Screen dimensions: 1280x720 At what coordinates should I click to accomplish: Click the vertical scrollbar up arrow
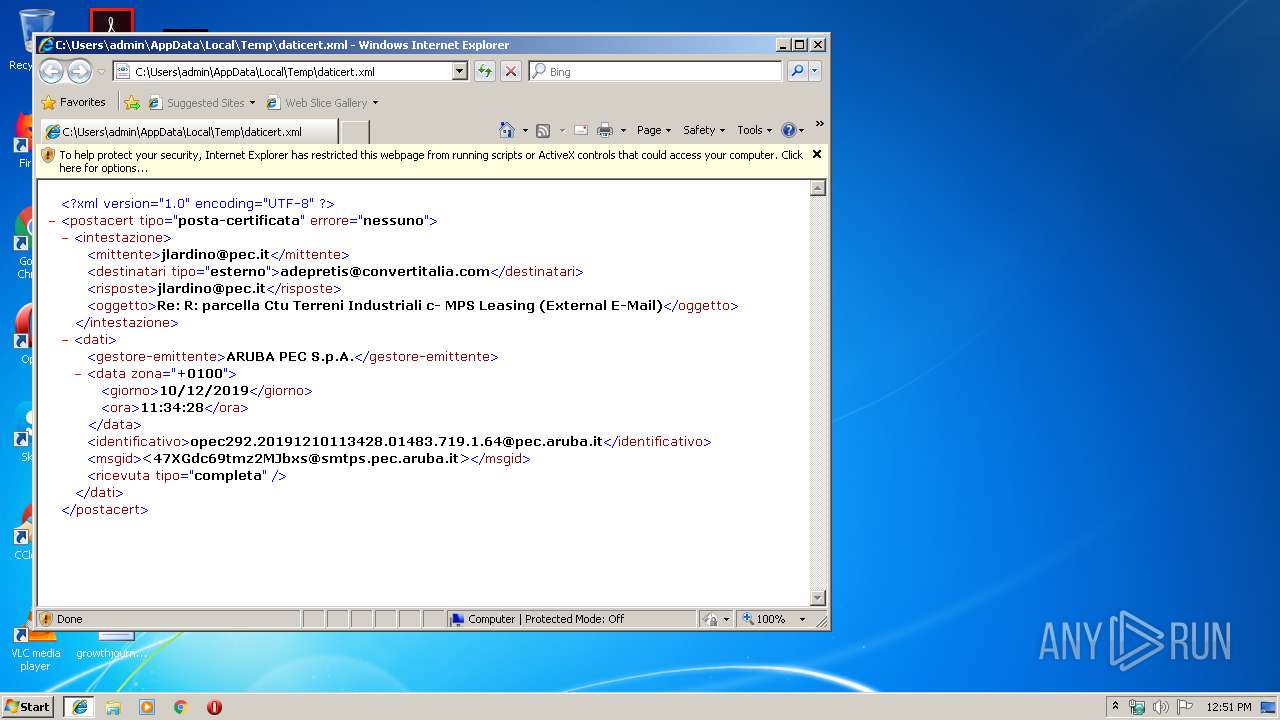click(818, 188)
